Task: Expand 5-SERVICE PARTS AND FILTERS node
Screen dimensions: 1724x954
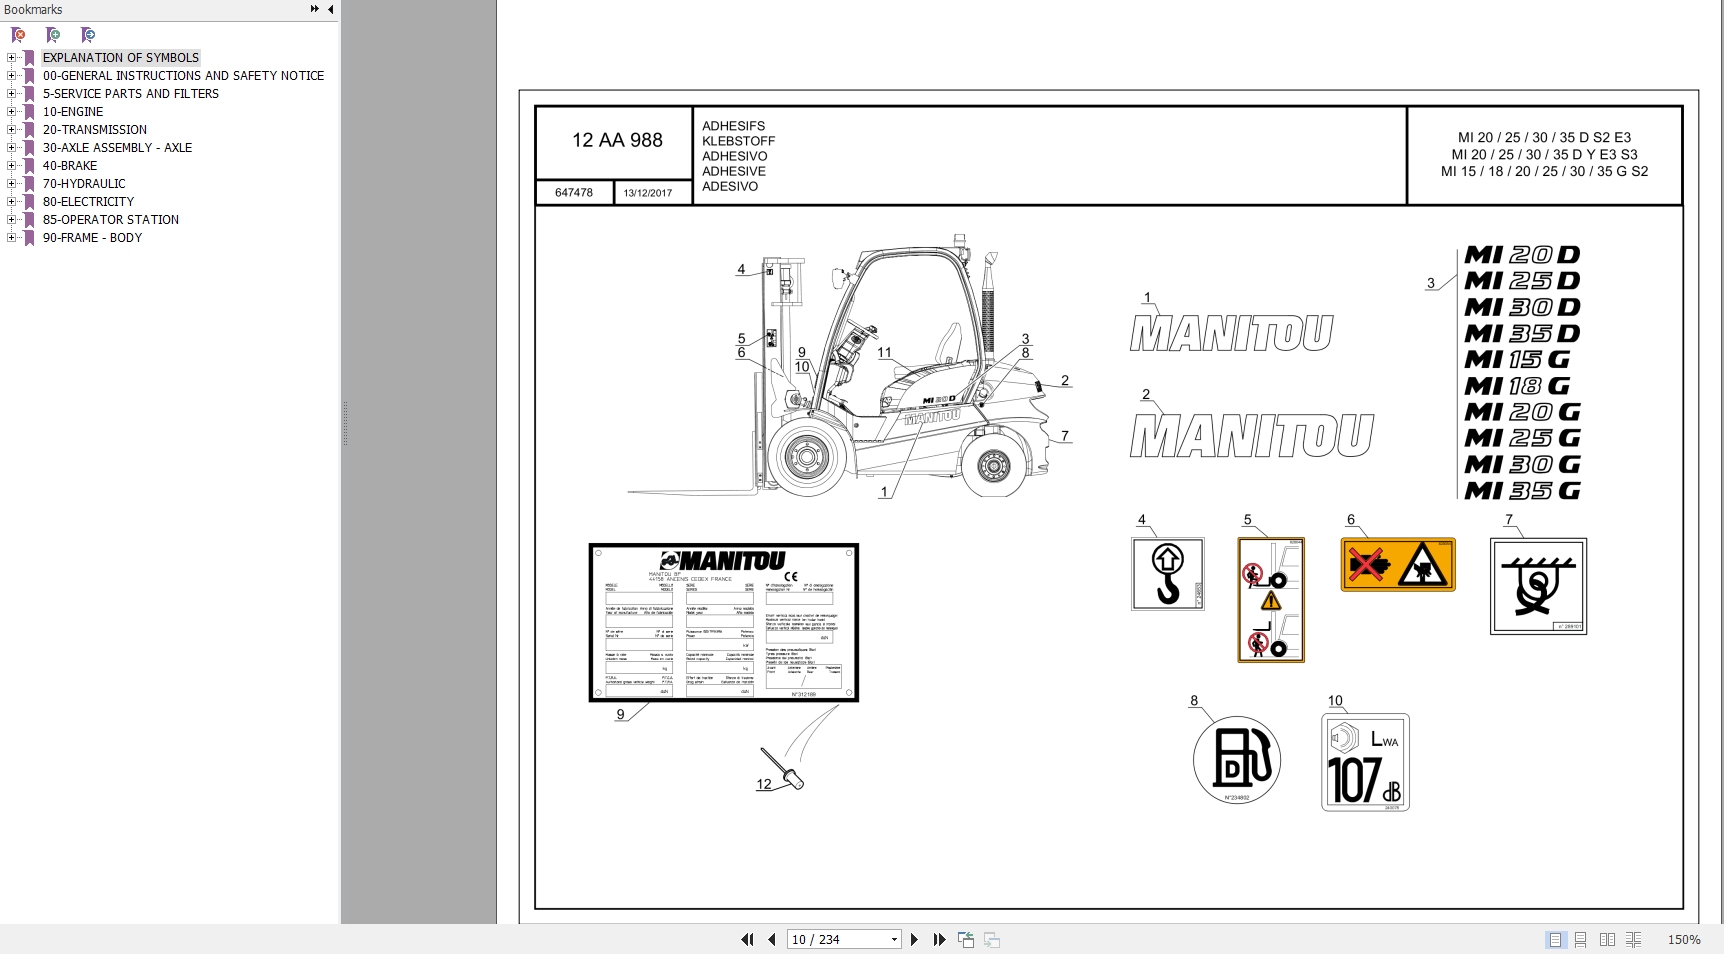Action: click(11, 93)
